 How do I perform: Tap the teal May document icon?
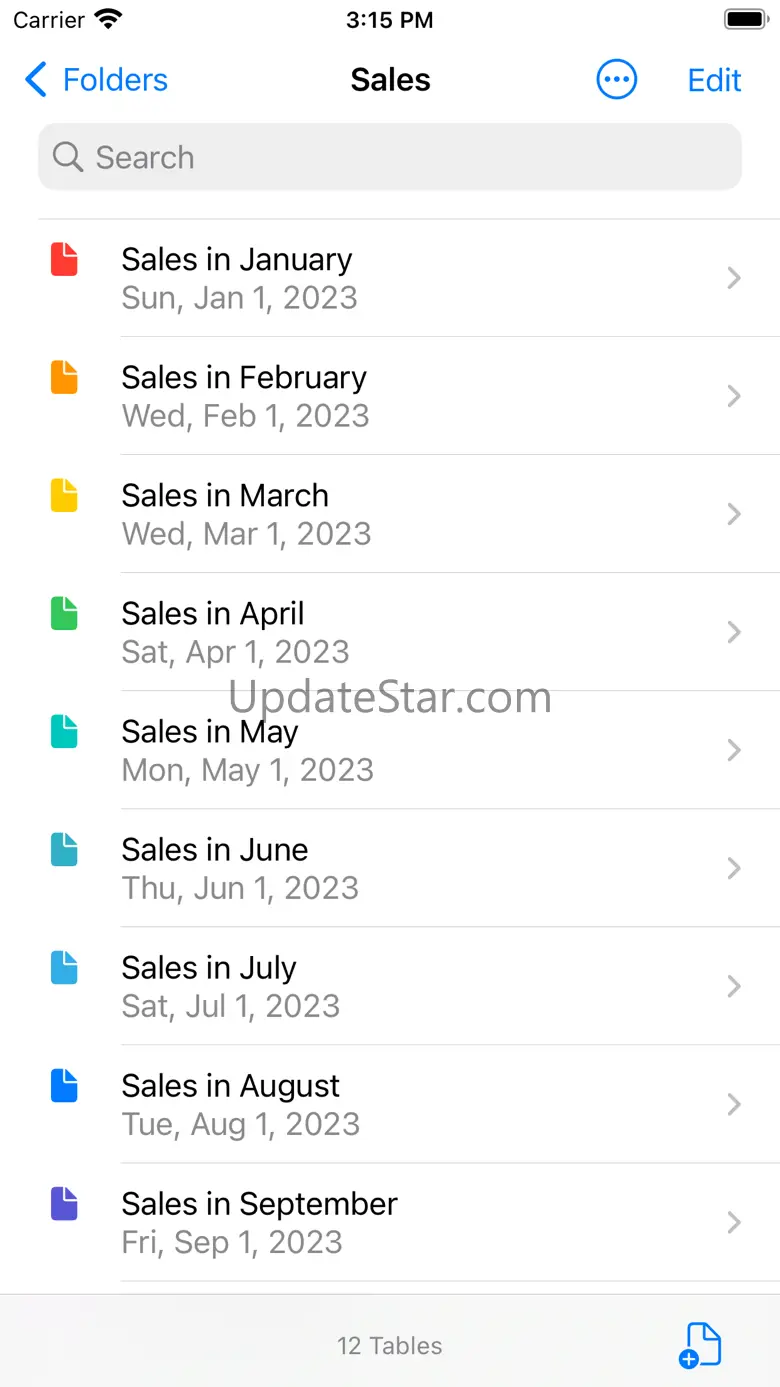coord(64,732)
